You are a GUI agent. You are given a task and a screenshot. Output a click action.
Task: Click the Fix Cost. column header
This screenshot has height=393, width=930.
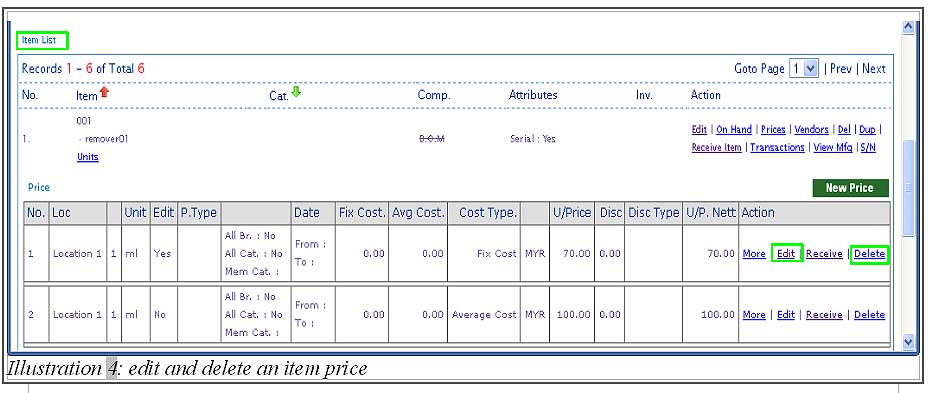click(x=362, y=213)
